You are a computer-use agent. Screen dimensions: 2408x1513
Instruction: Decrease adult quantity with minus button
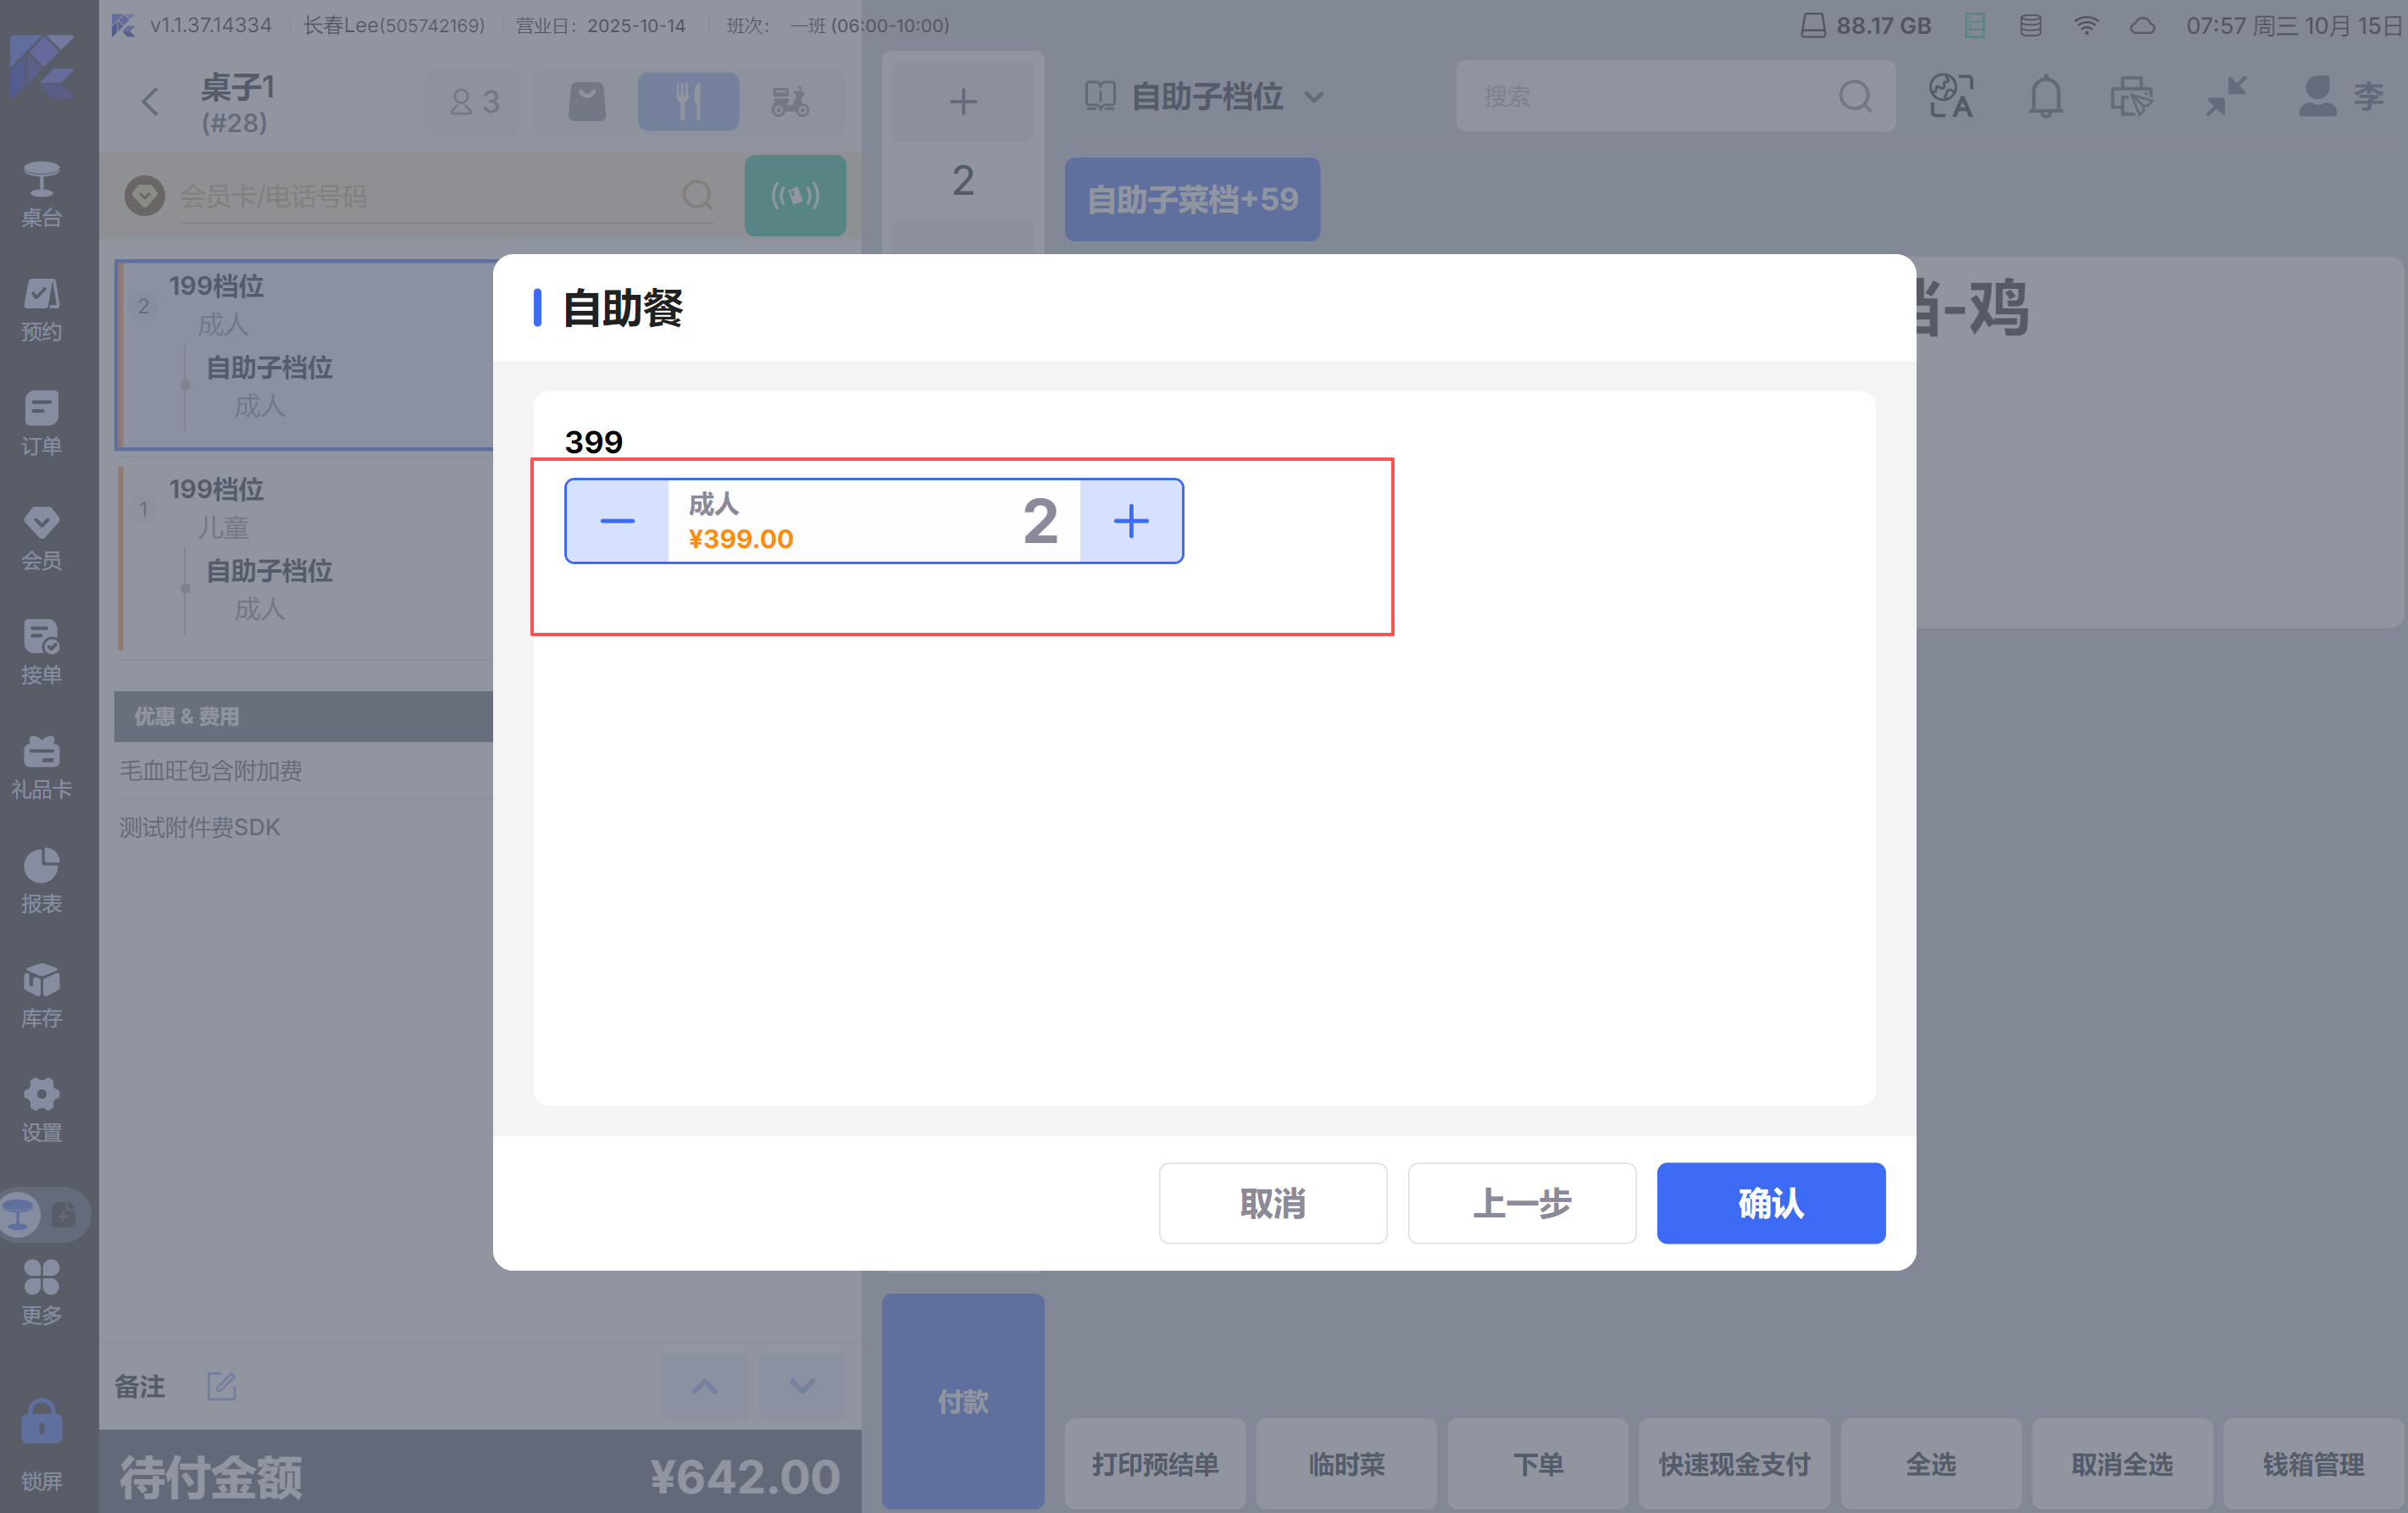pyautogui.click(x=617, y=521)
